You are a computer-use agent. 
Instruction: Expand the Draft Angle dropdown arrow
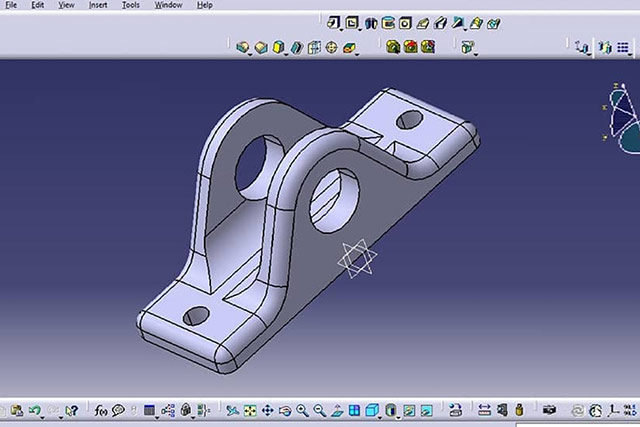pos(286,54)
